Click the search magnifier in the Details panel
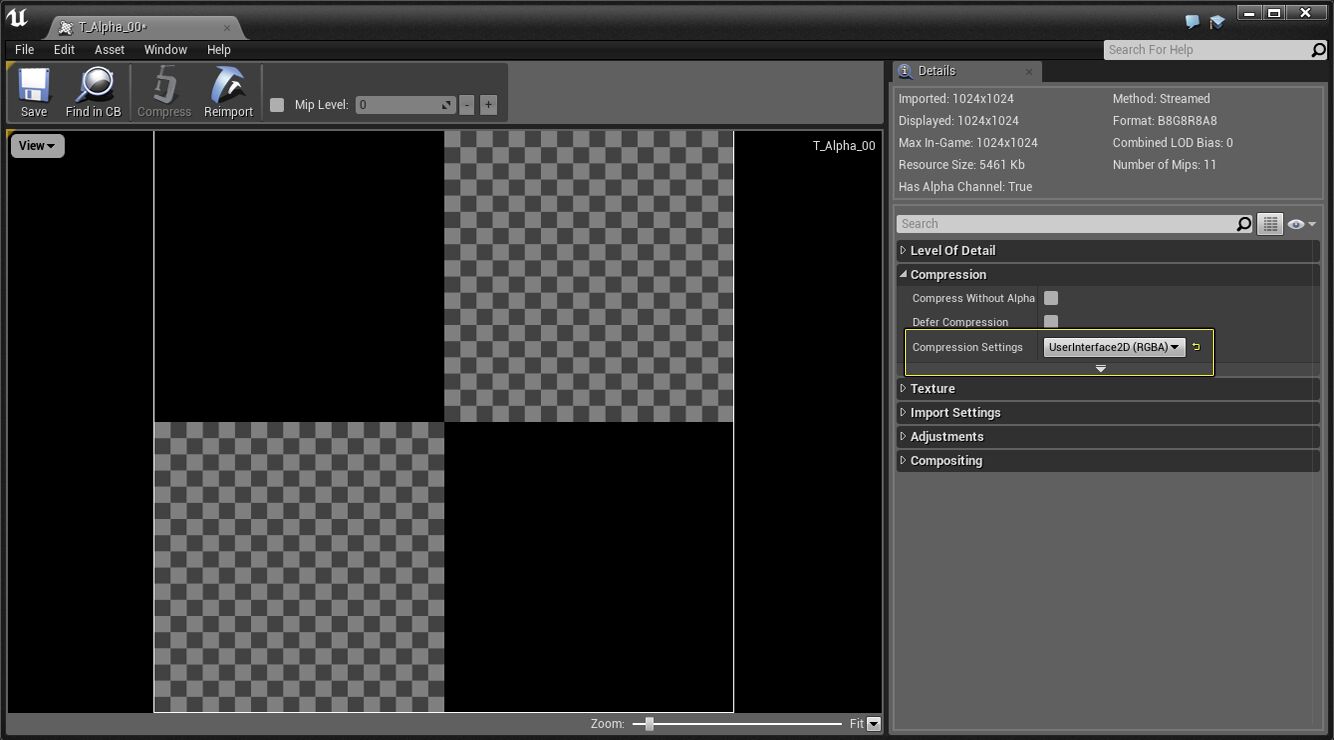Image resolution: width=1334 pixels, height=740 pixels. coord(1242,223)
